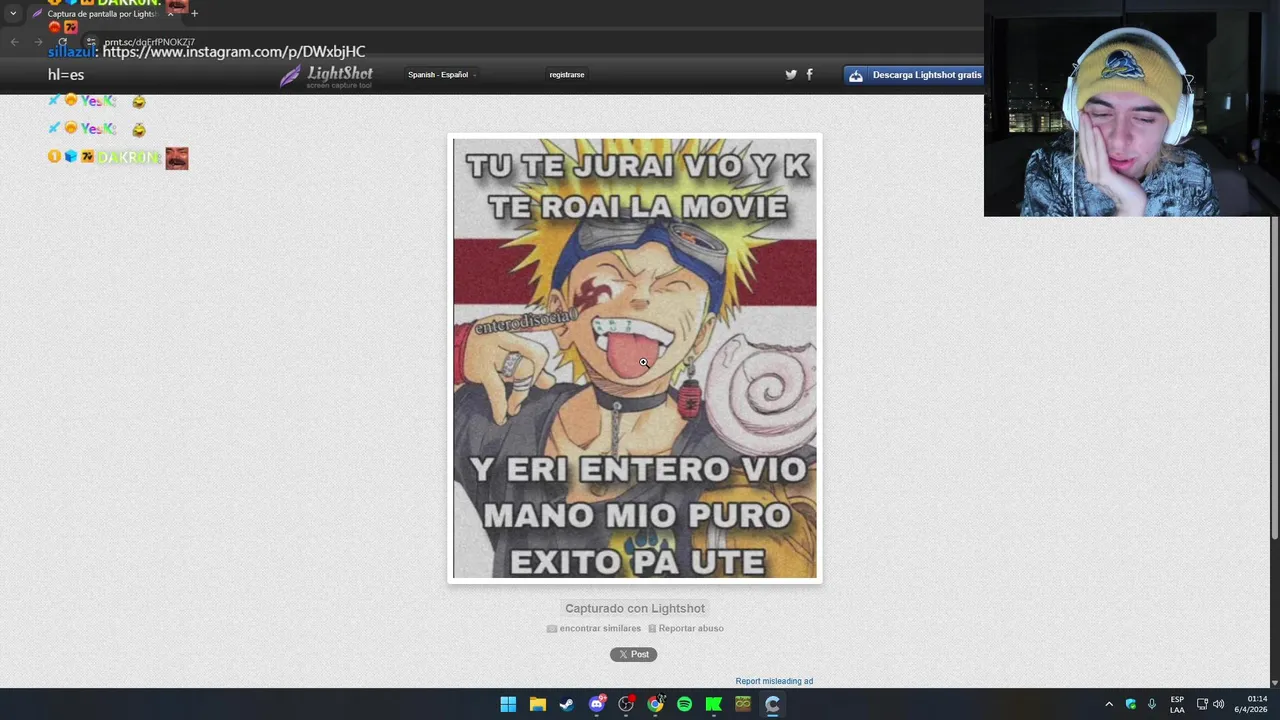Image resolution: width=1280 pixels, height=720 pixels.
Task: Click the page vertical scrollbar
Action: click(x=1275, y=380)
